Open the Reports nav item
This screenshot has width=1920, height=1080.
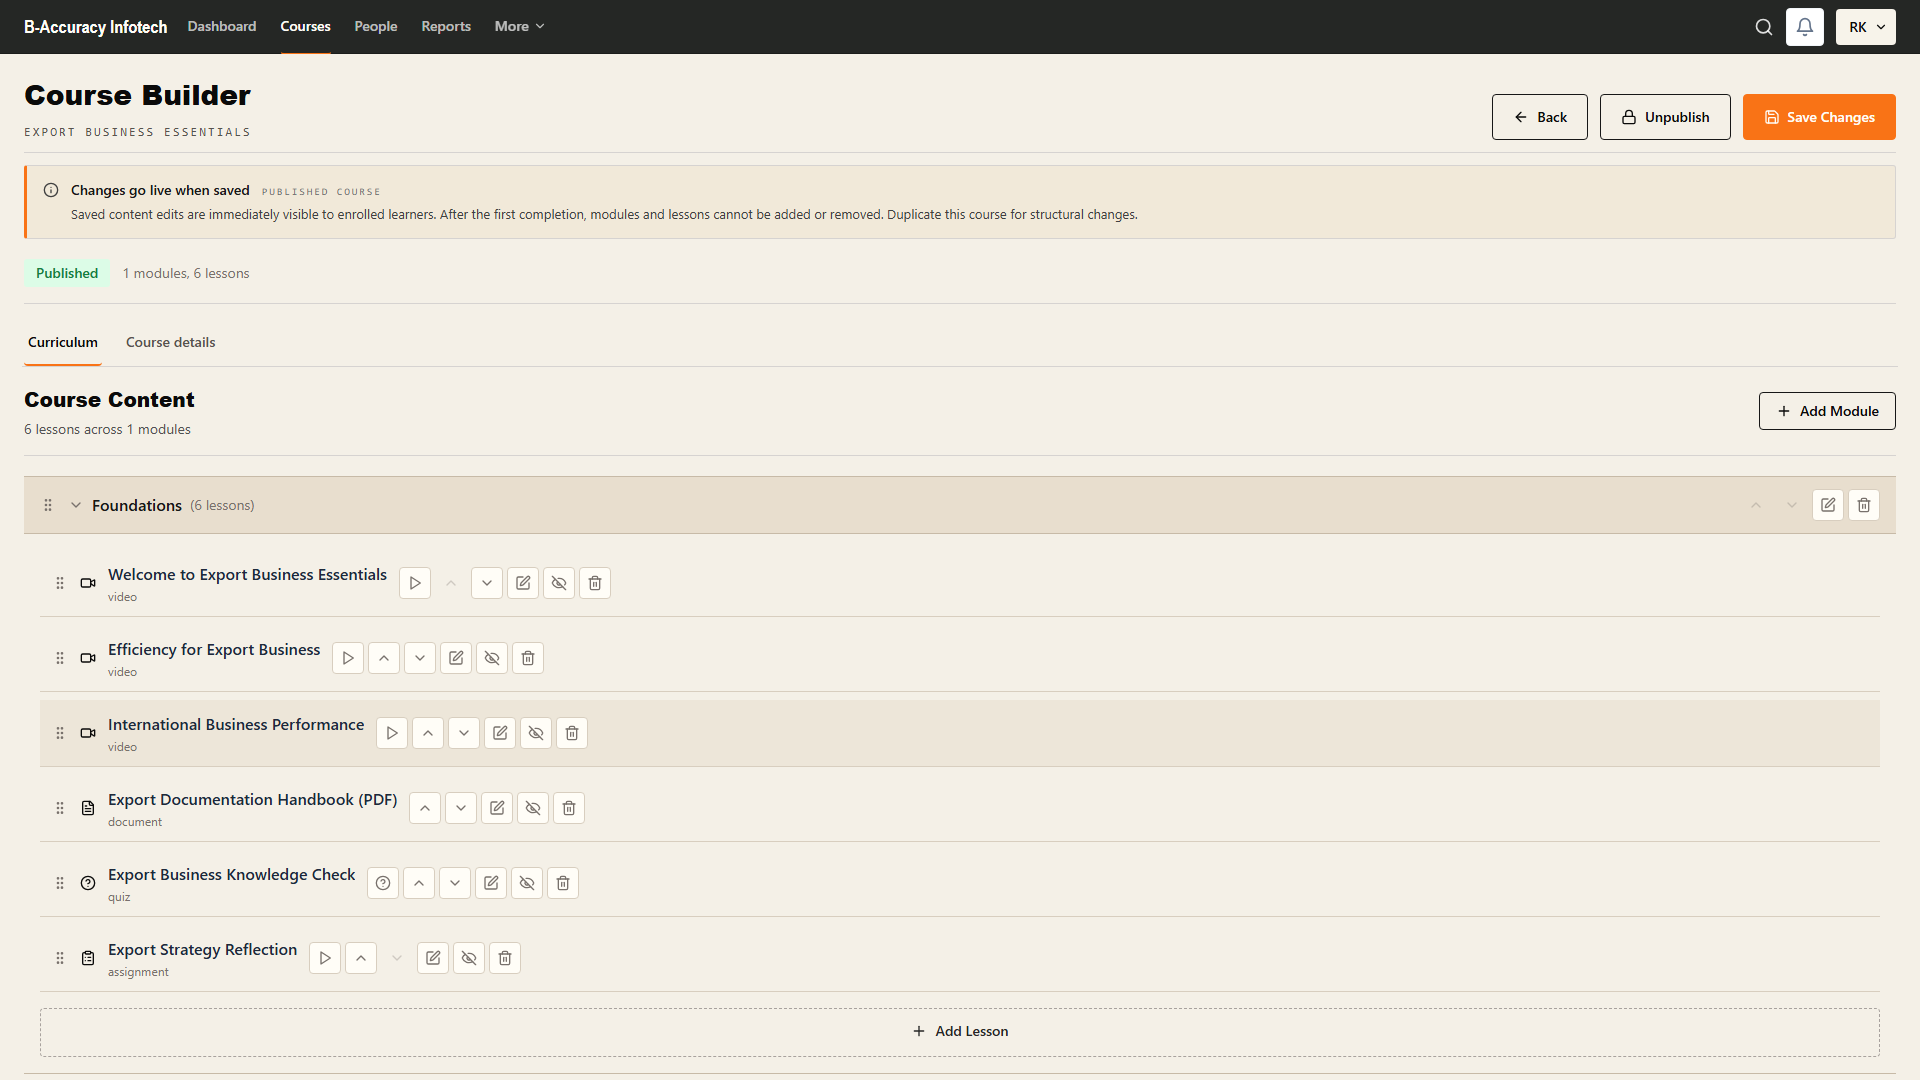tap(446, 26)
